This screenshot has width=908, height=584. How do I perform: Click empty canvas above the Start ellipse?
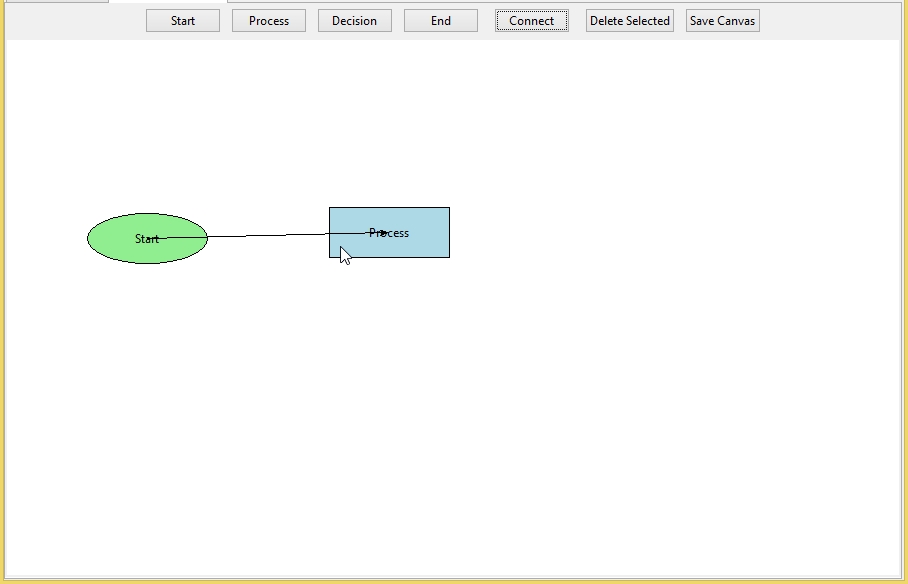pos(147,130)
